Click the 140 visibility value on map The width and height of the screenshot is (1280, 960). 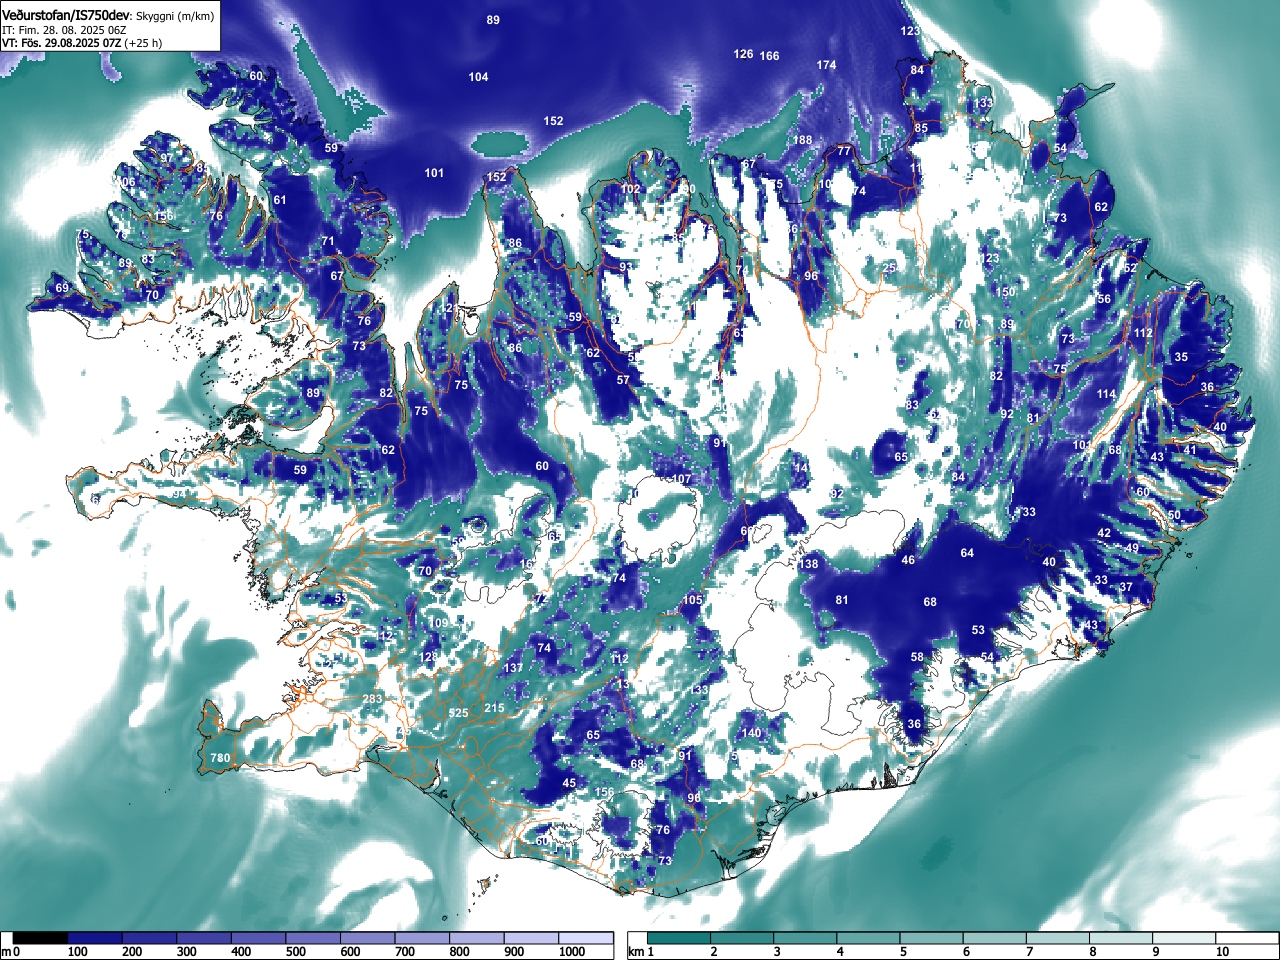point(752,733)
